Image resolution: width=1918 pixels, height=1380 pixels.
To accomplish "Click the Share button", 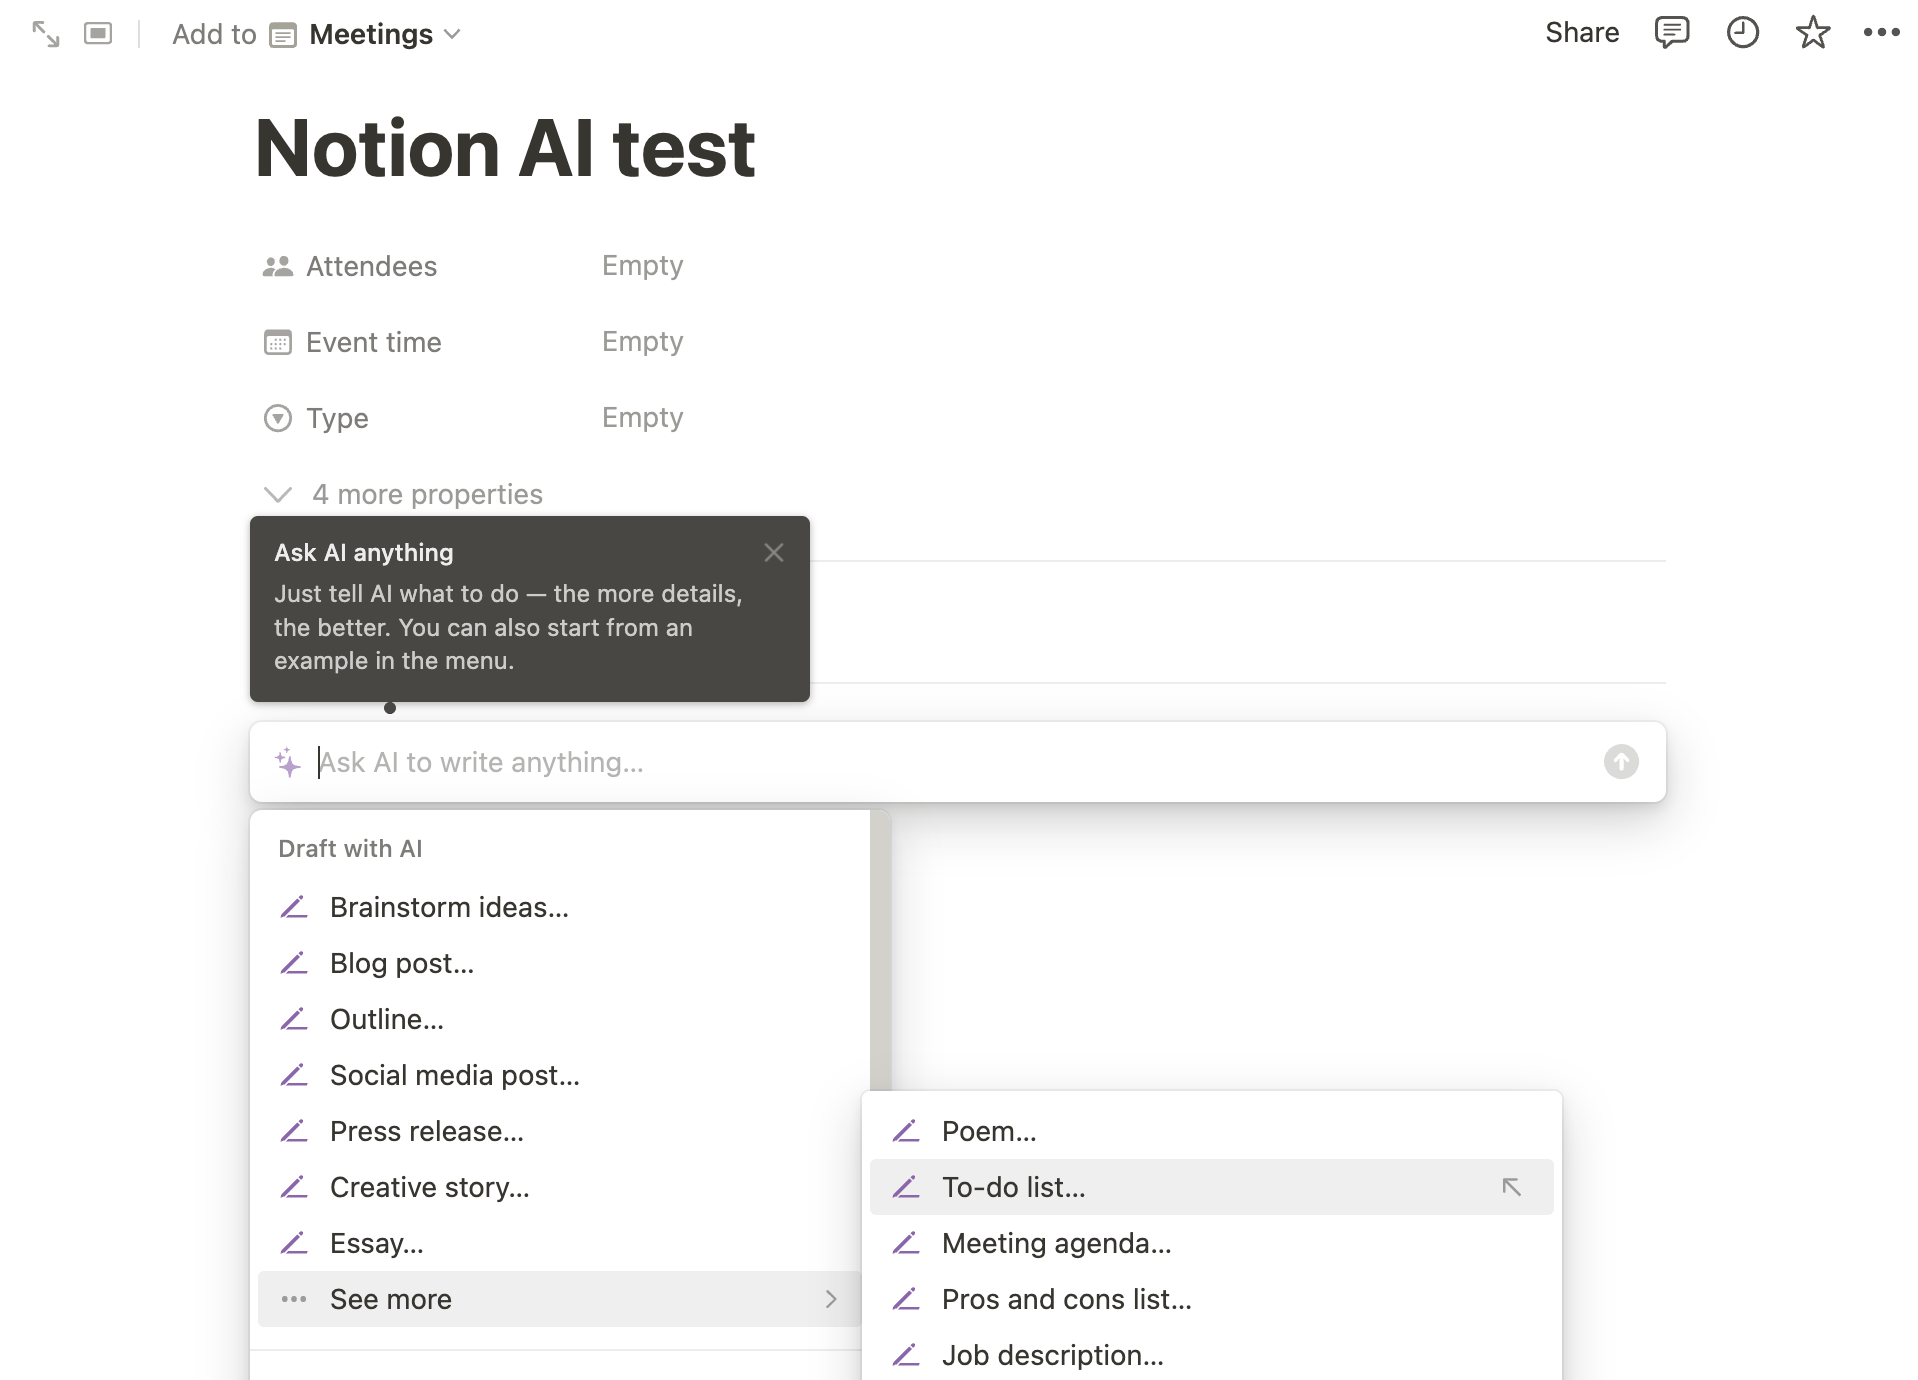I will [x=1582, y=33].
